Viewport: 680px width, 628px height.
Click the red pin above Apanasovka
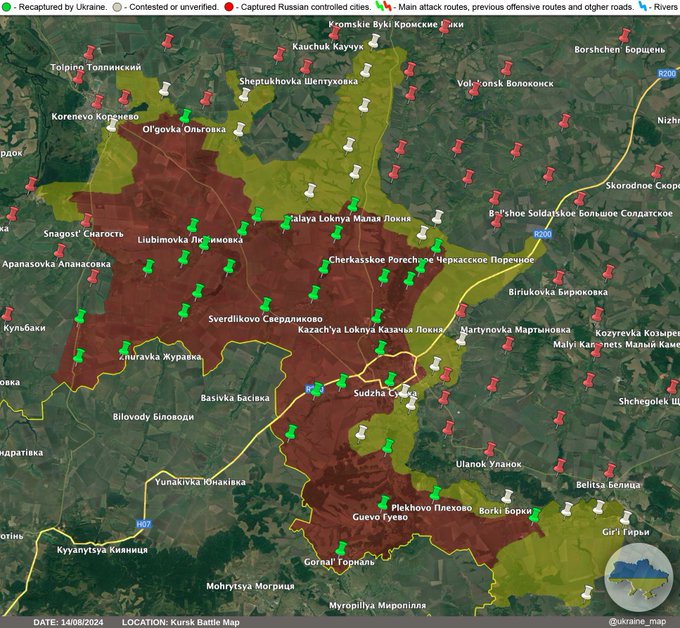tap(60, 251)
